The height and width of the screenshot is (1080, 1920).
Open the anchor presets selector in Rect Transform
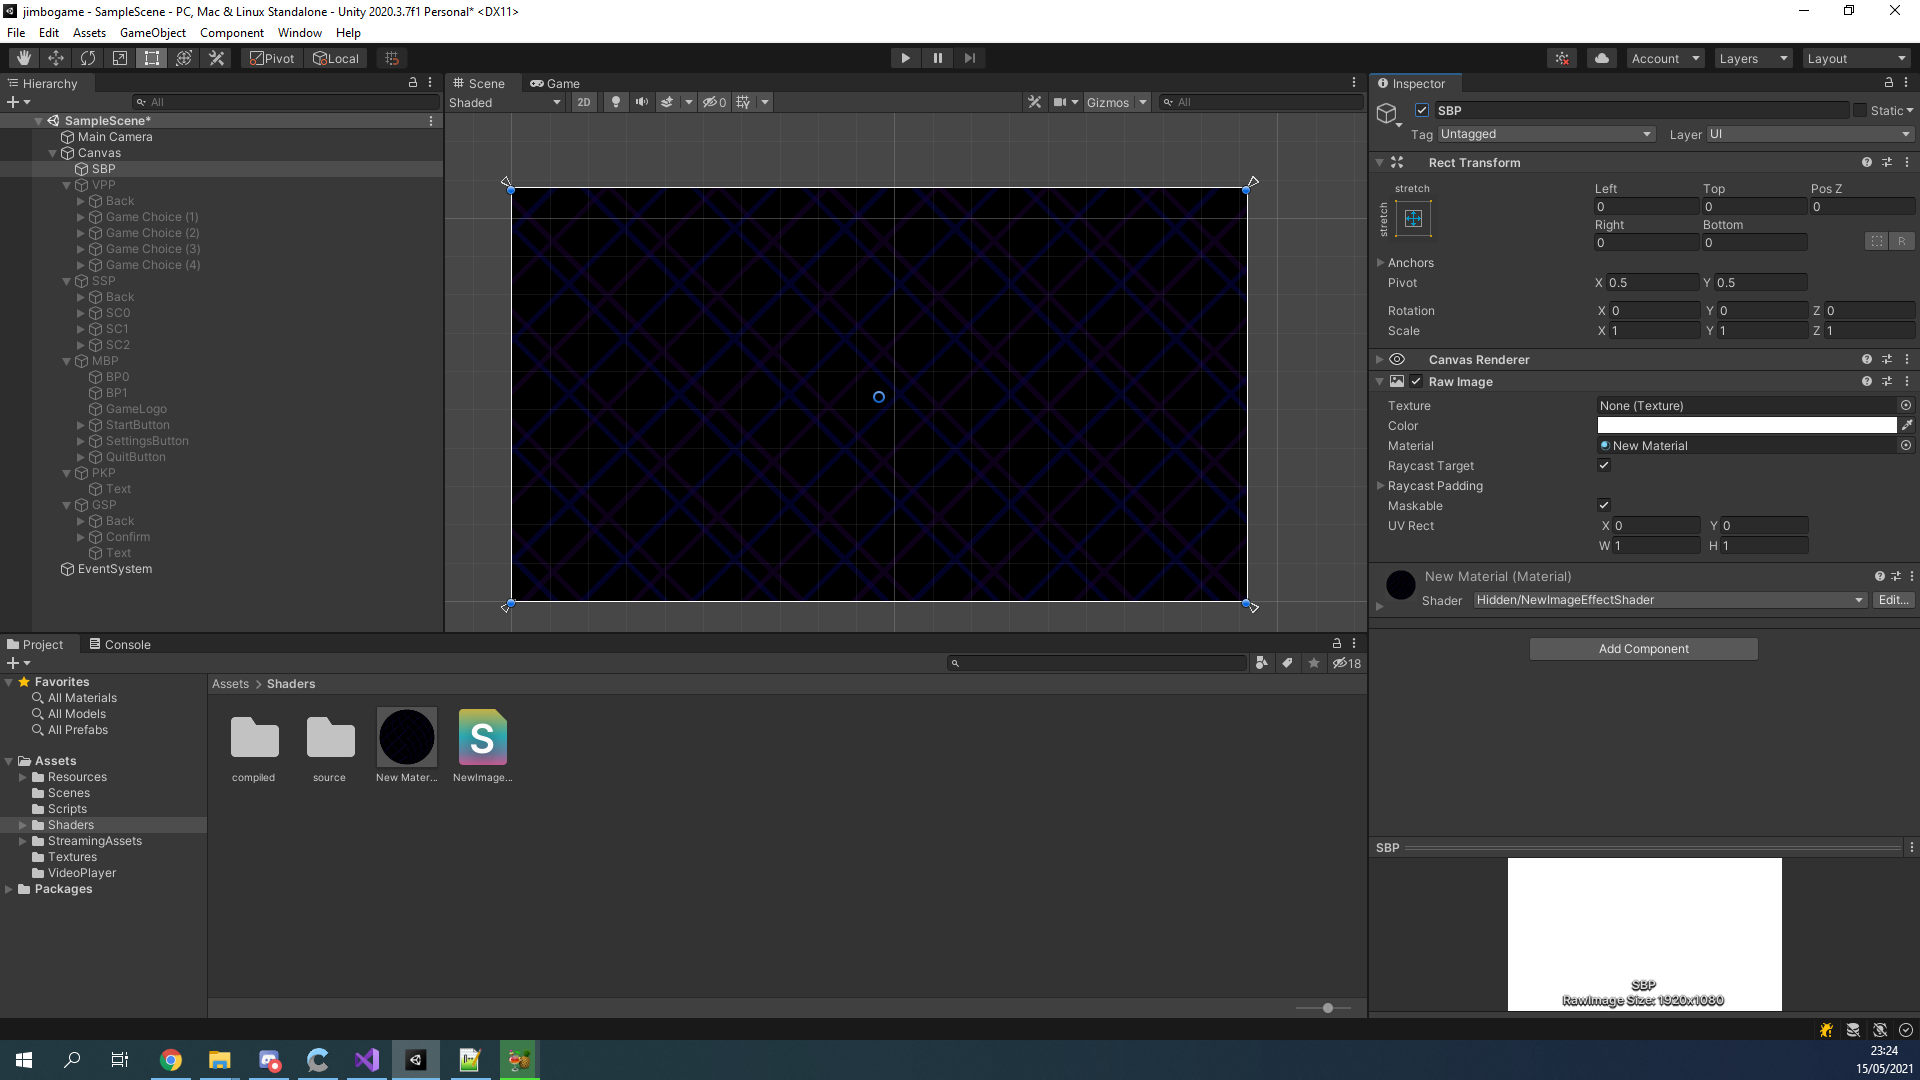click(x=1412, y=218)
